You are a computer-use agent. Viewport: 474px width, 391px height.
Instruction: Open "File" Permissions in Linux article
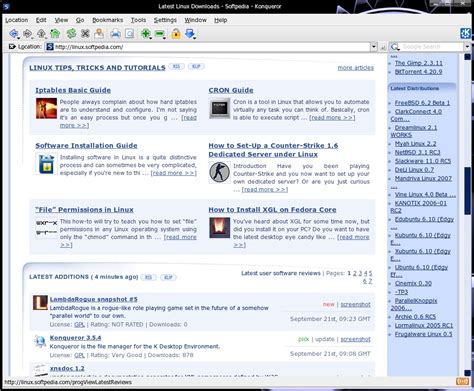84,210
